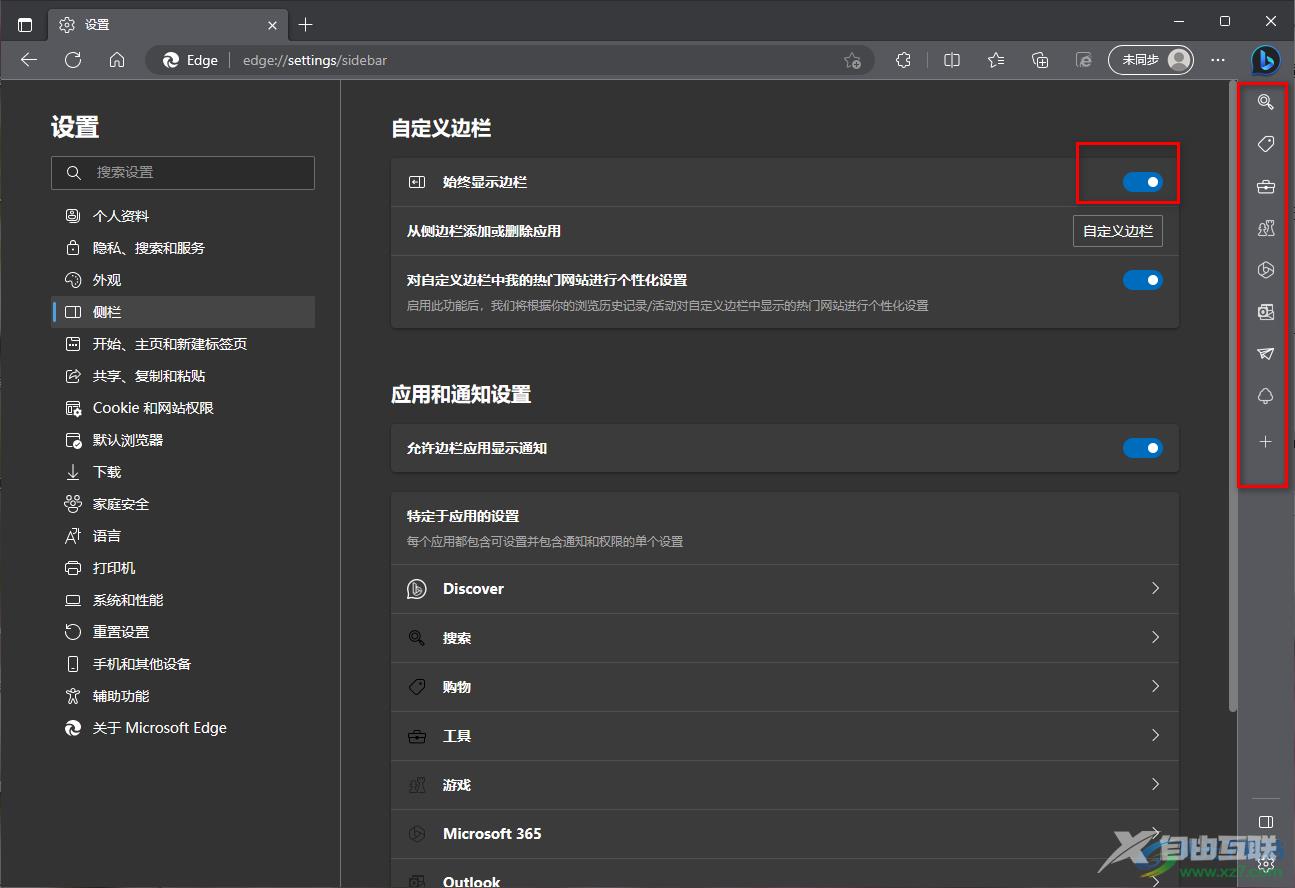Toggle Split screen icon in toolbar

point(952,60)
